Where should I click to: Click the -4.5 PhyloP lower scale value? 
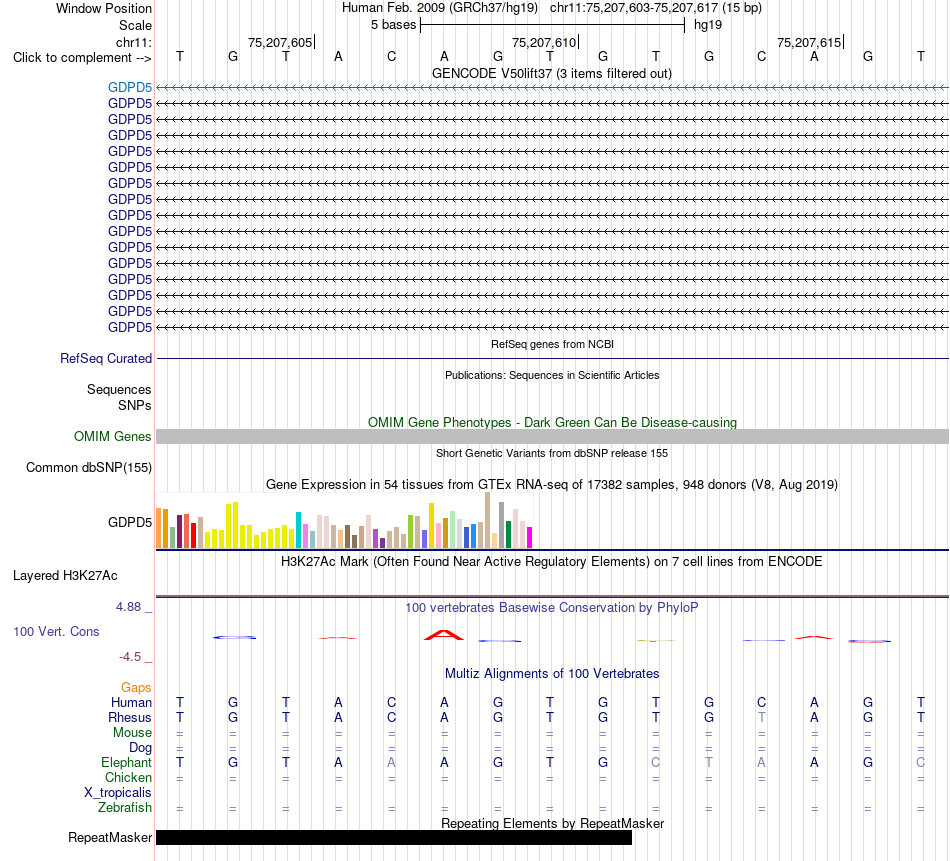[130, 657]
